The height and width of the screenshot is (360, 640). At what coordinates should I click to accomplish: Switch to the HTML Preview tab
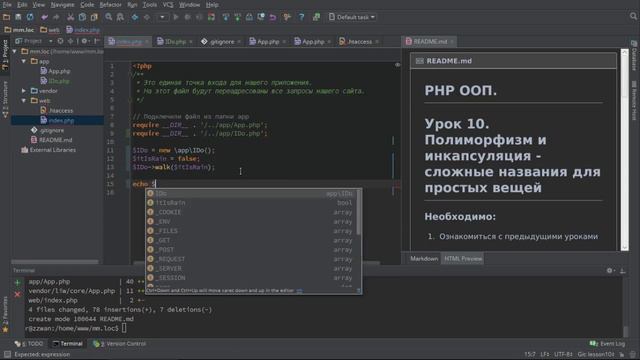(x=463, y=259)
